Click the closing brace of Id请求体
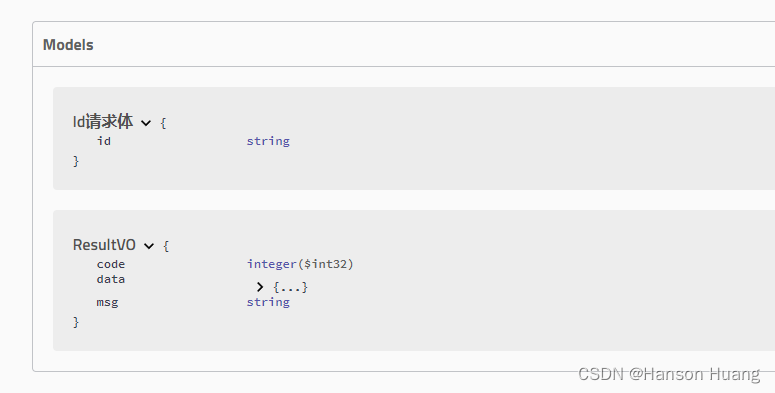 coord(76,161)
